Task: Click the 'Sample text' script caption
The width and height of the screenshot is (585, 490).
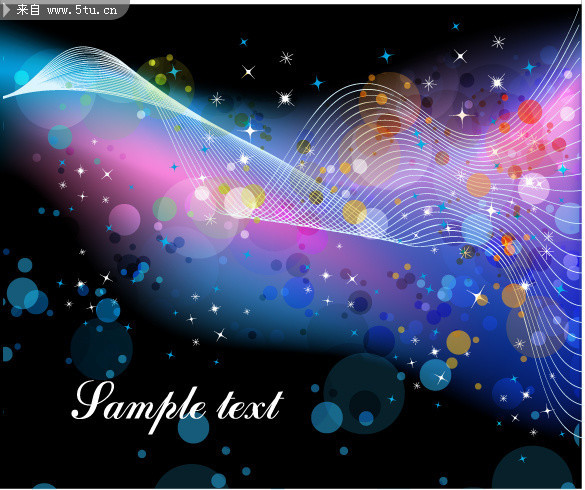Action: [177, 407]
